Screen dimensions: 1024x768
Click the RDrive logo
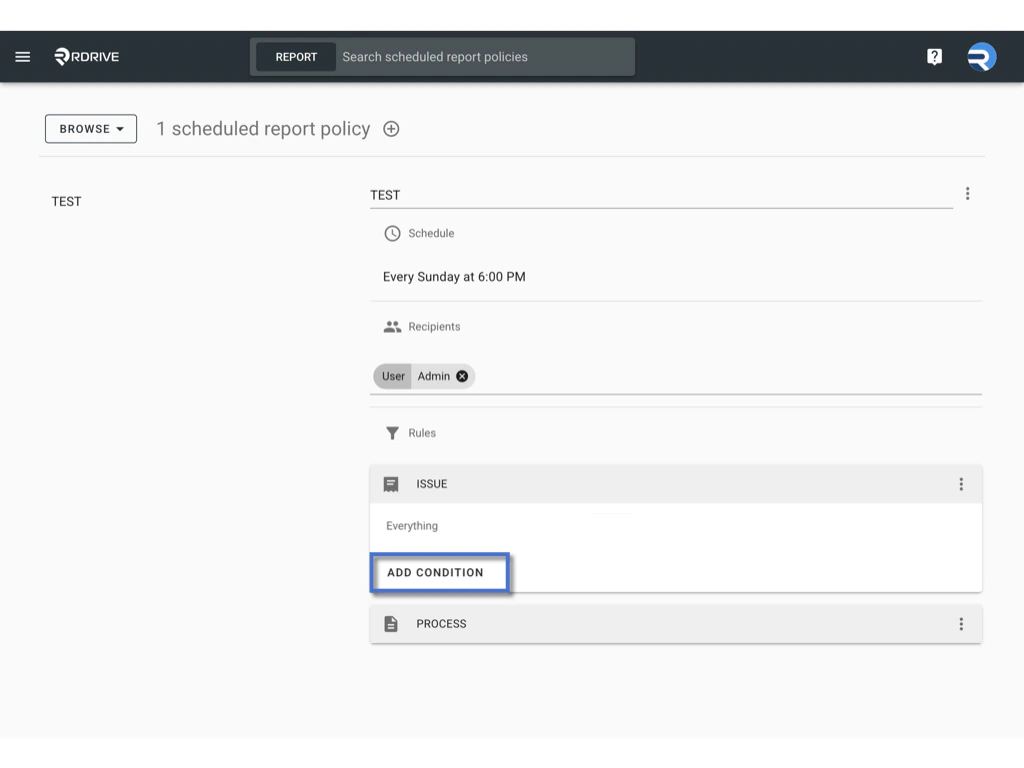tap(85, 56)
